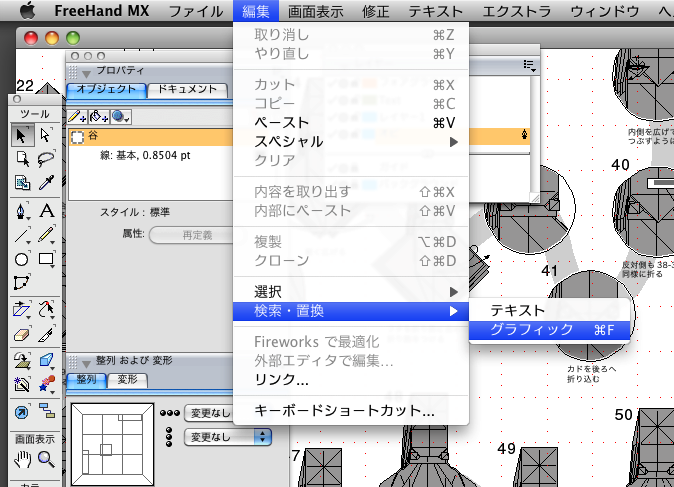Viewport: 674px width, 487px height.
Task: Open the Apple menu
Action: click(28, 10)
